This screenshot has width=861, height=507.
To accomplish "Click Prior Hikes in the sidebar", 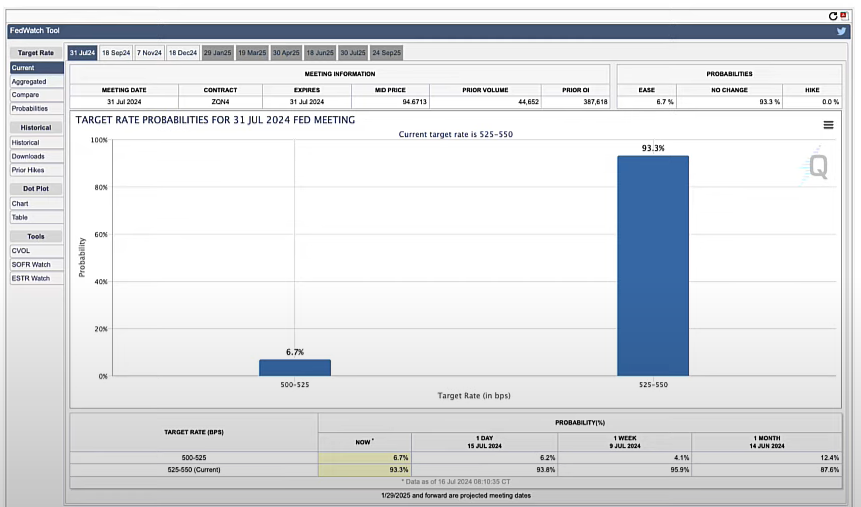I will (x=28, y=170).
